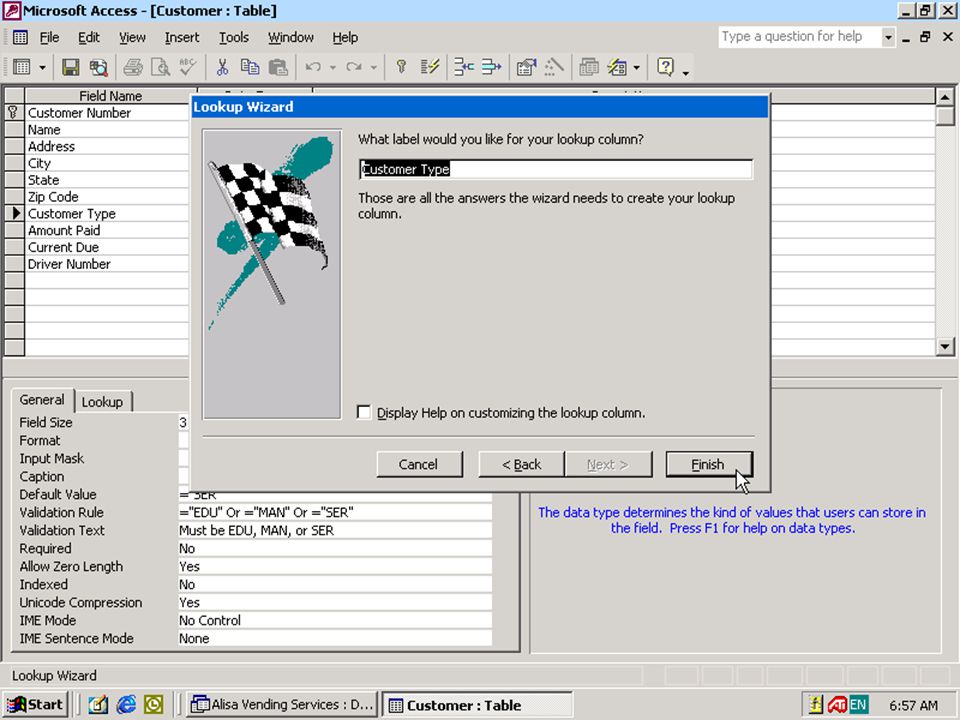Image resolution: width=960 pixels, height=720 pixels.
Task: Click the lookup column label text field
Action: tap(556, 170)
